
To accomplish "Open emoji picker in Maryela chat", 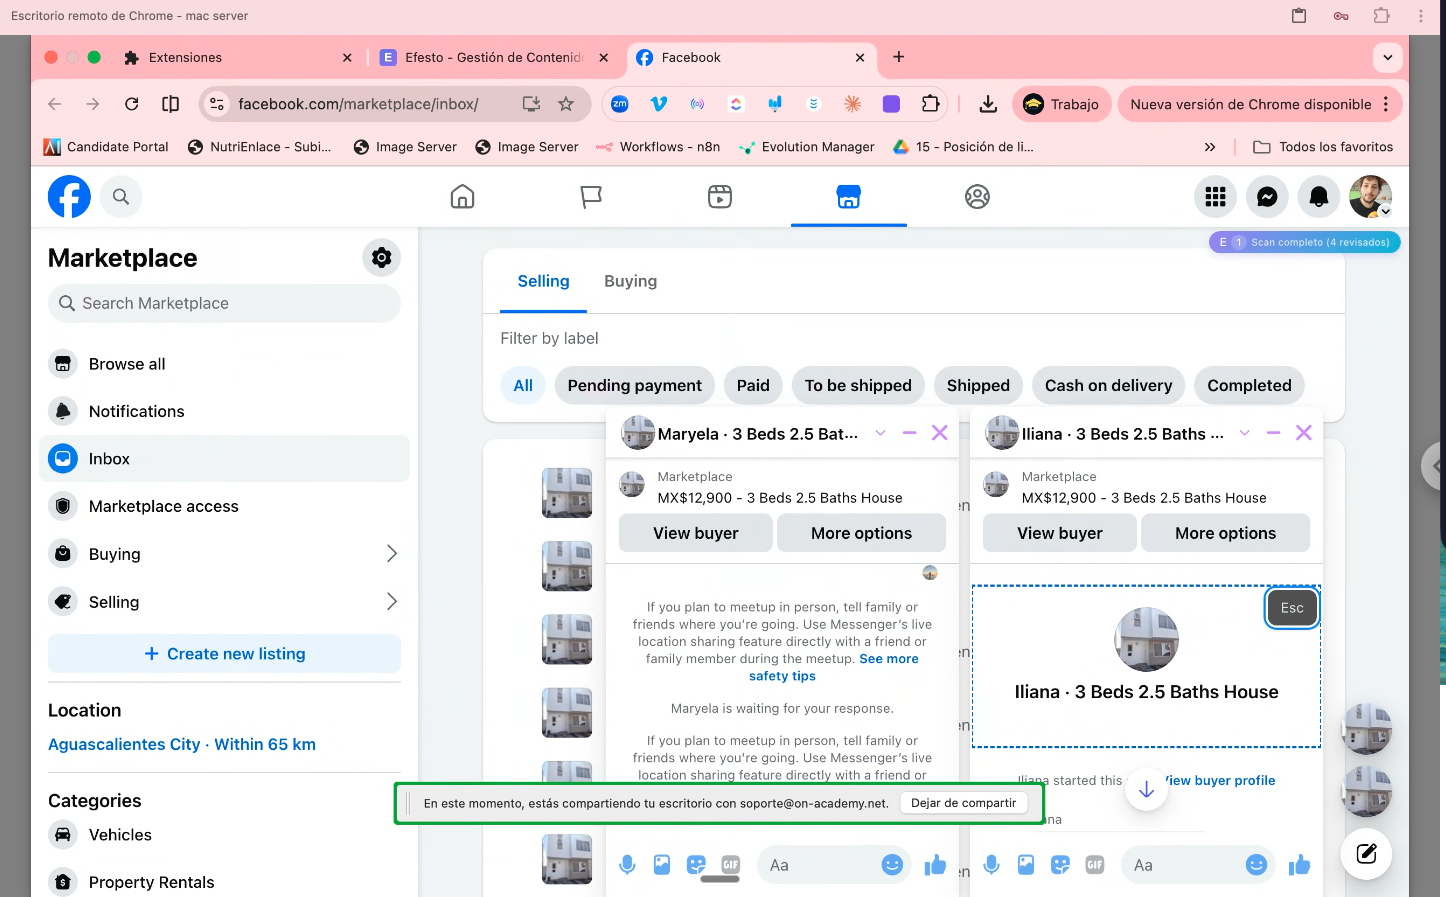I will point(892,865).
